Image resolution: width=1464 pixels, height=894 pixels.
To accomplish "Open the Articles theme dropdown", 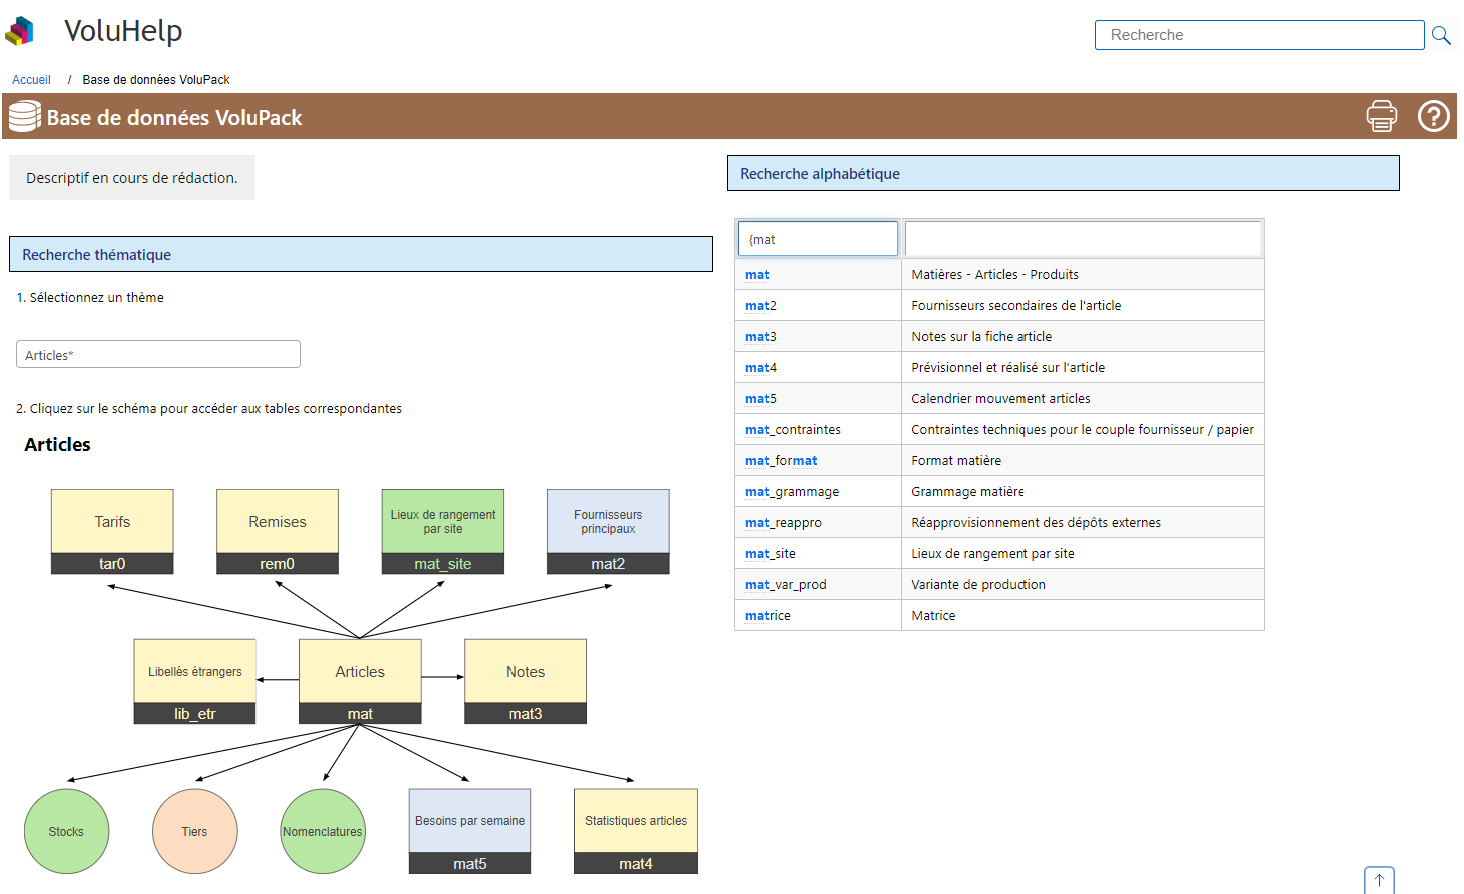I will [x=158, y=354].
